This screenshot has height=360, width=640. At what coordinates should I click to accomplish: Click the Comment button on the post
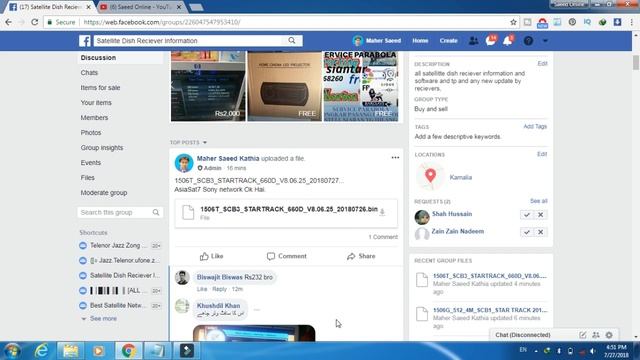[287, 256]
